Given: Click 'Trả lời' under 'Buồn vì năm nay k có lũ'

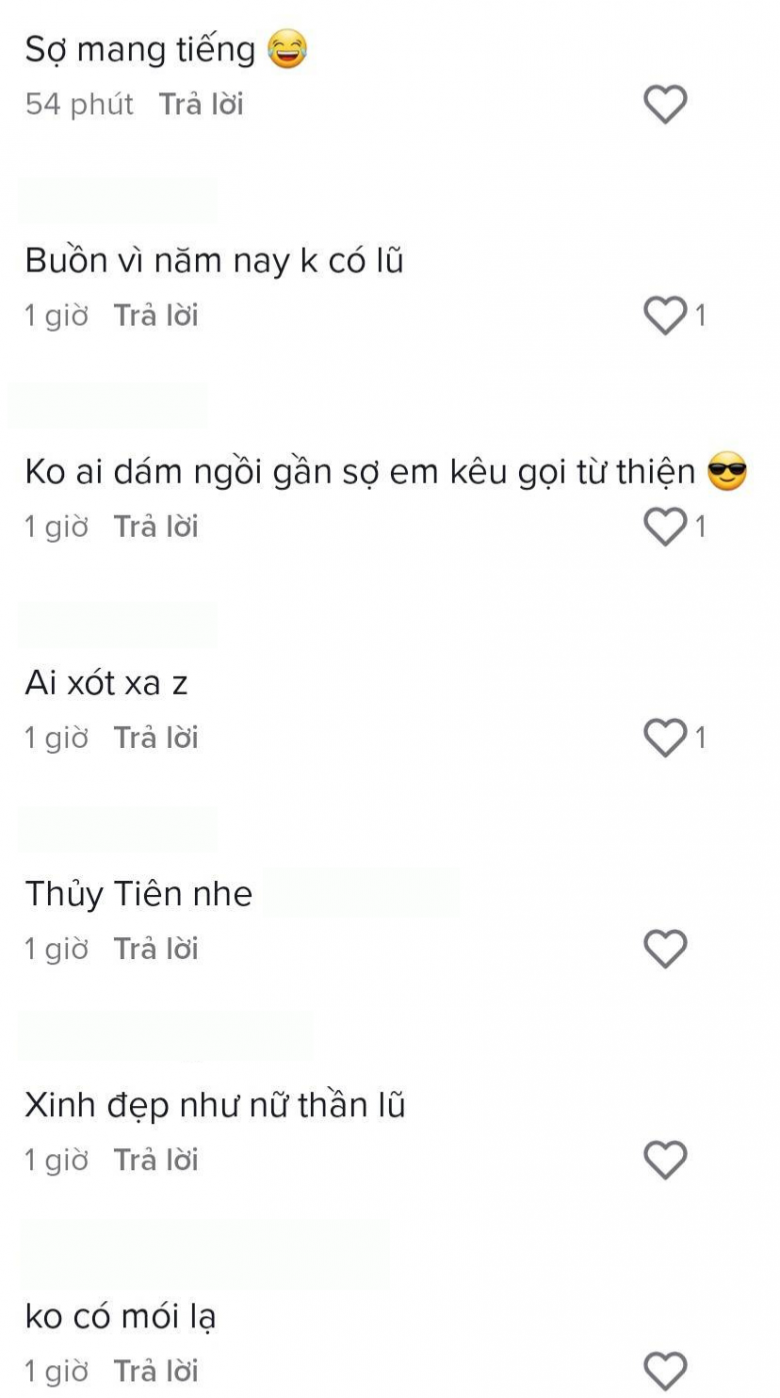Looking at the screenshot, I should point(156,316).
